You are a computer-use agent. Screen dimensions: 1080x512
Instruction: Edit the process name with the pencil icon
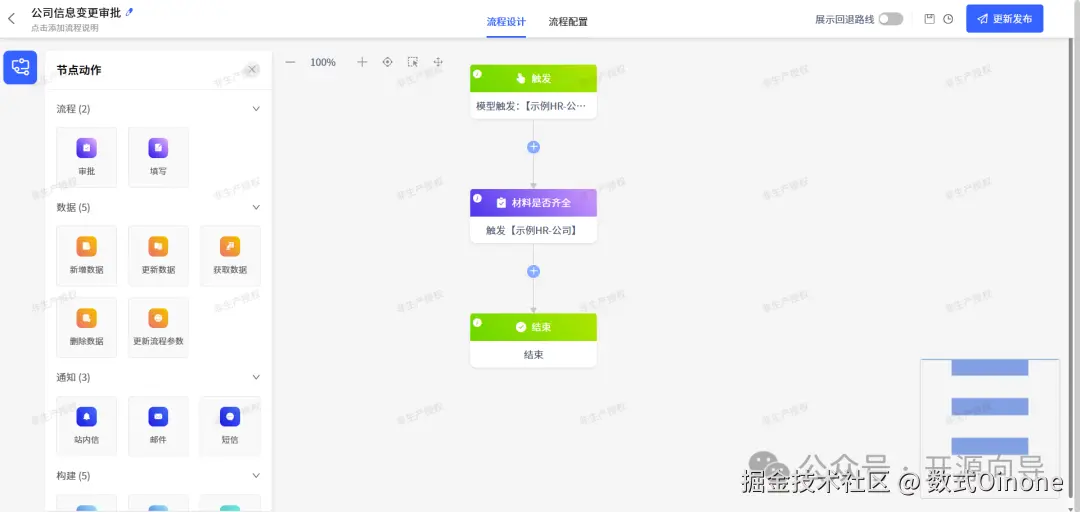130,12
